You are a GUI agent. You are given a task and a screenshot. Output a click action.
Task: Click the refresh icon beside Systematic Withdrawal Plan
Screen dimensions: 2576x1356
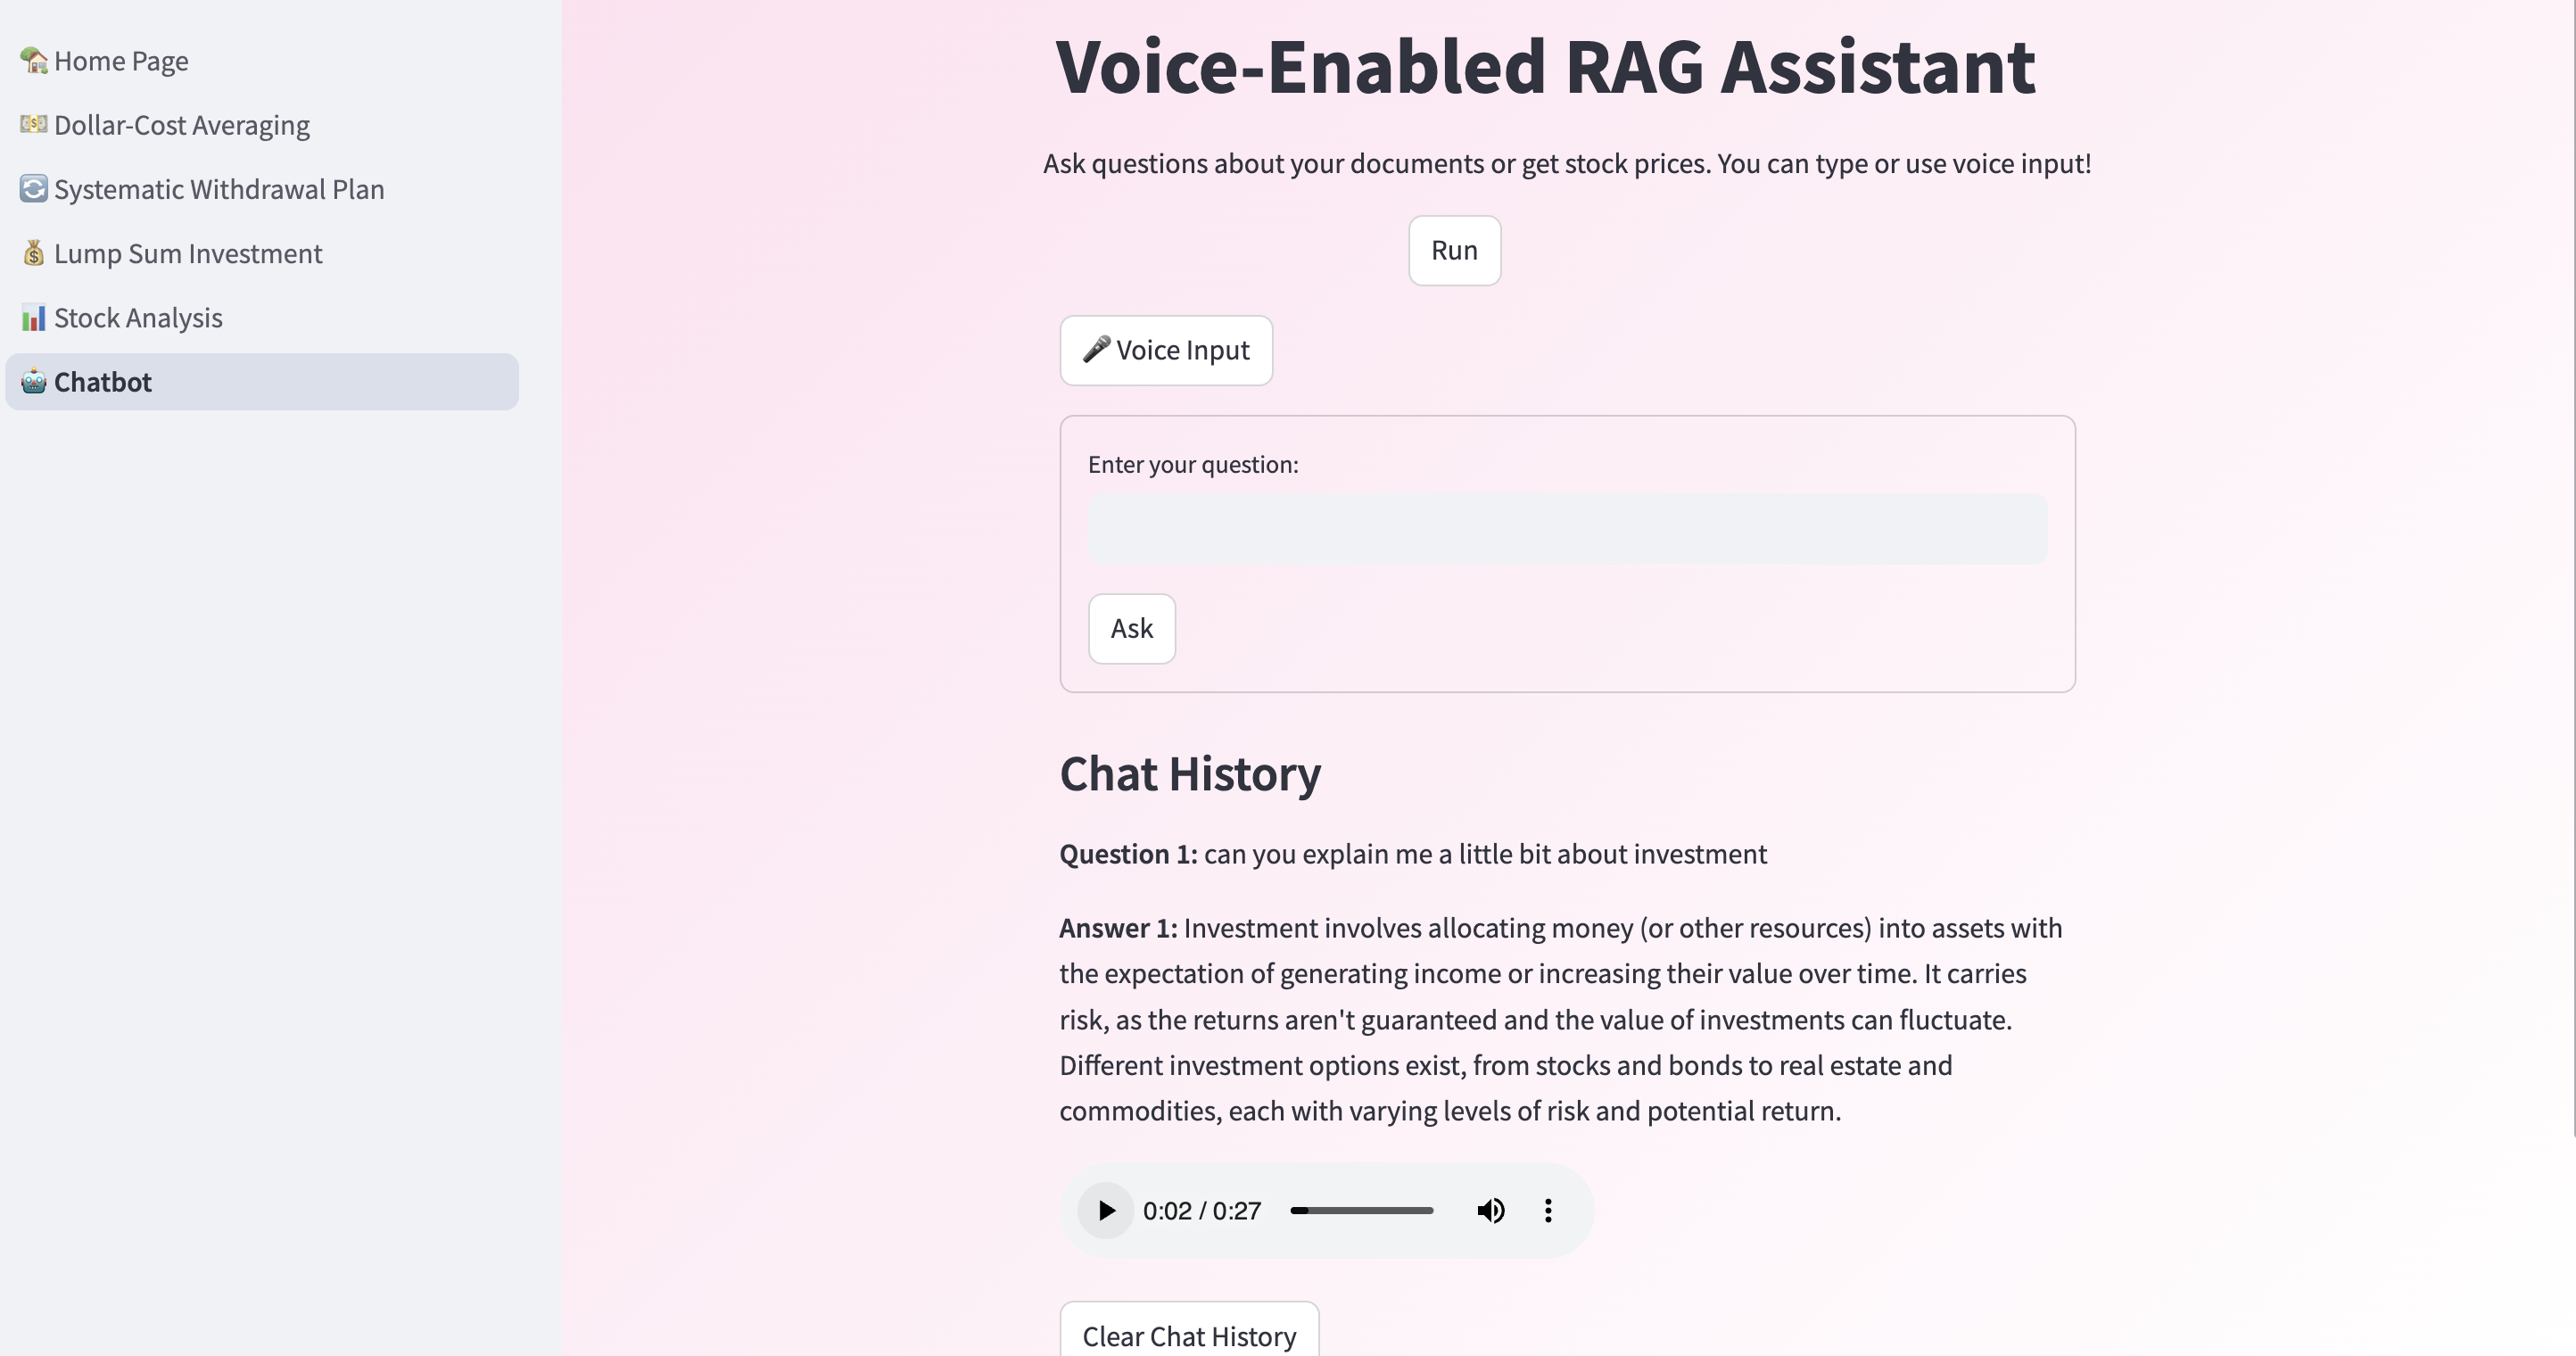point(34,189)
